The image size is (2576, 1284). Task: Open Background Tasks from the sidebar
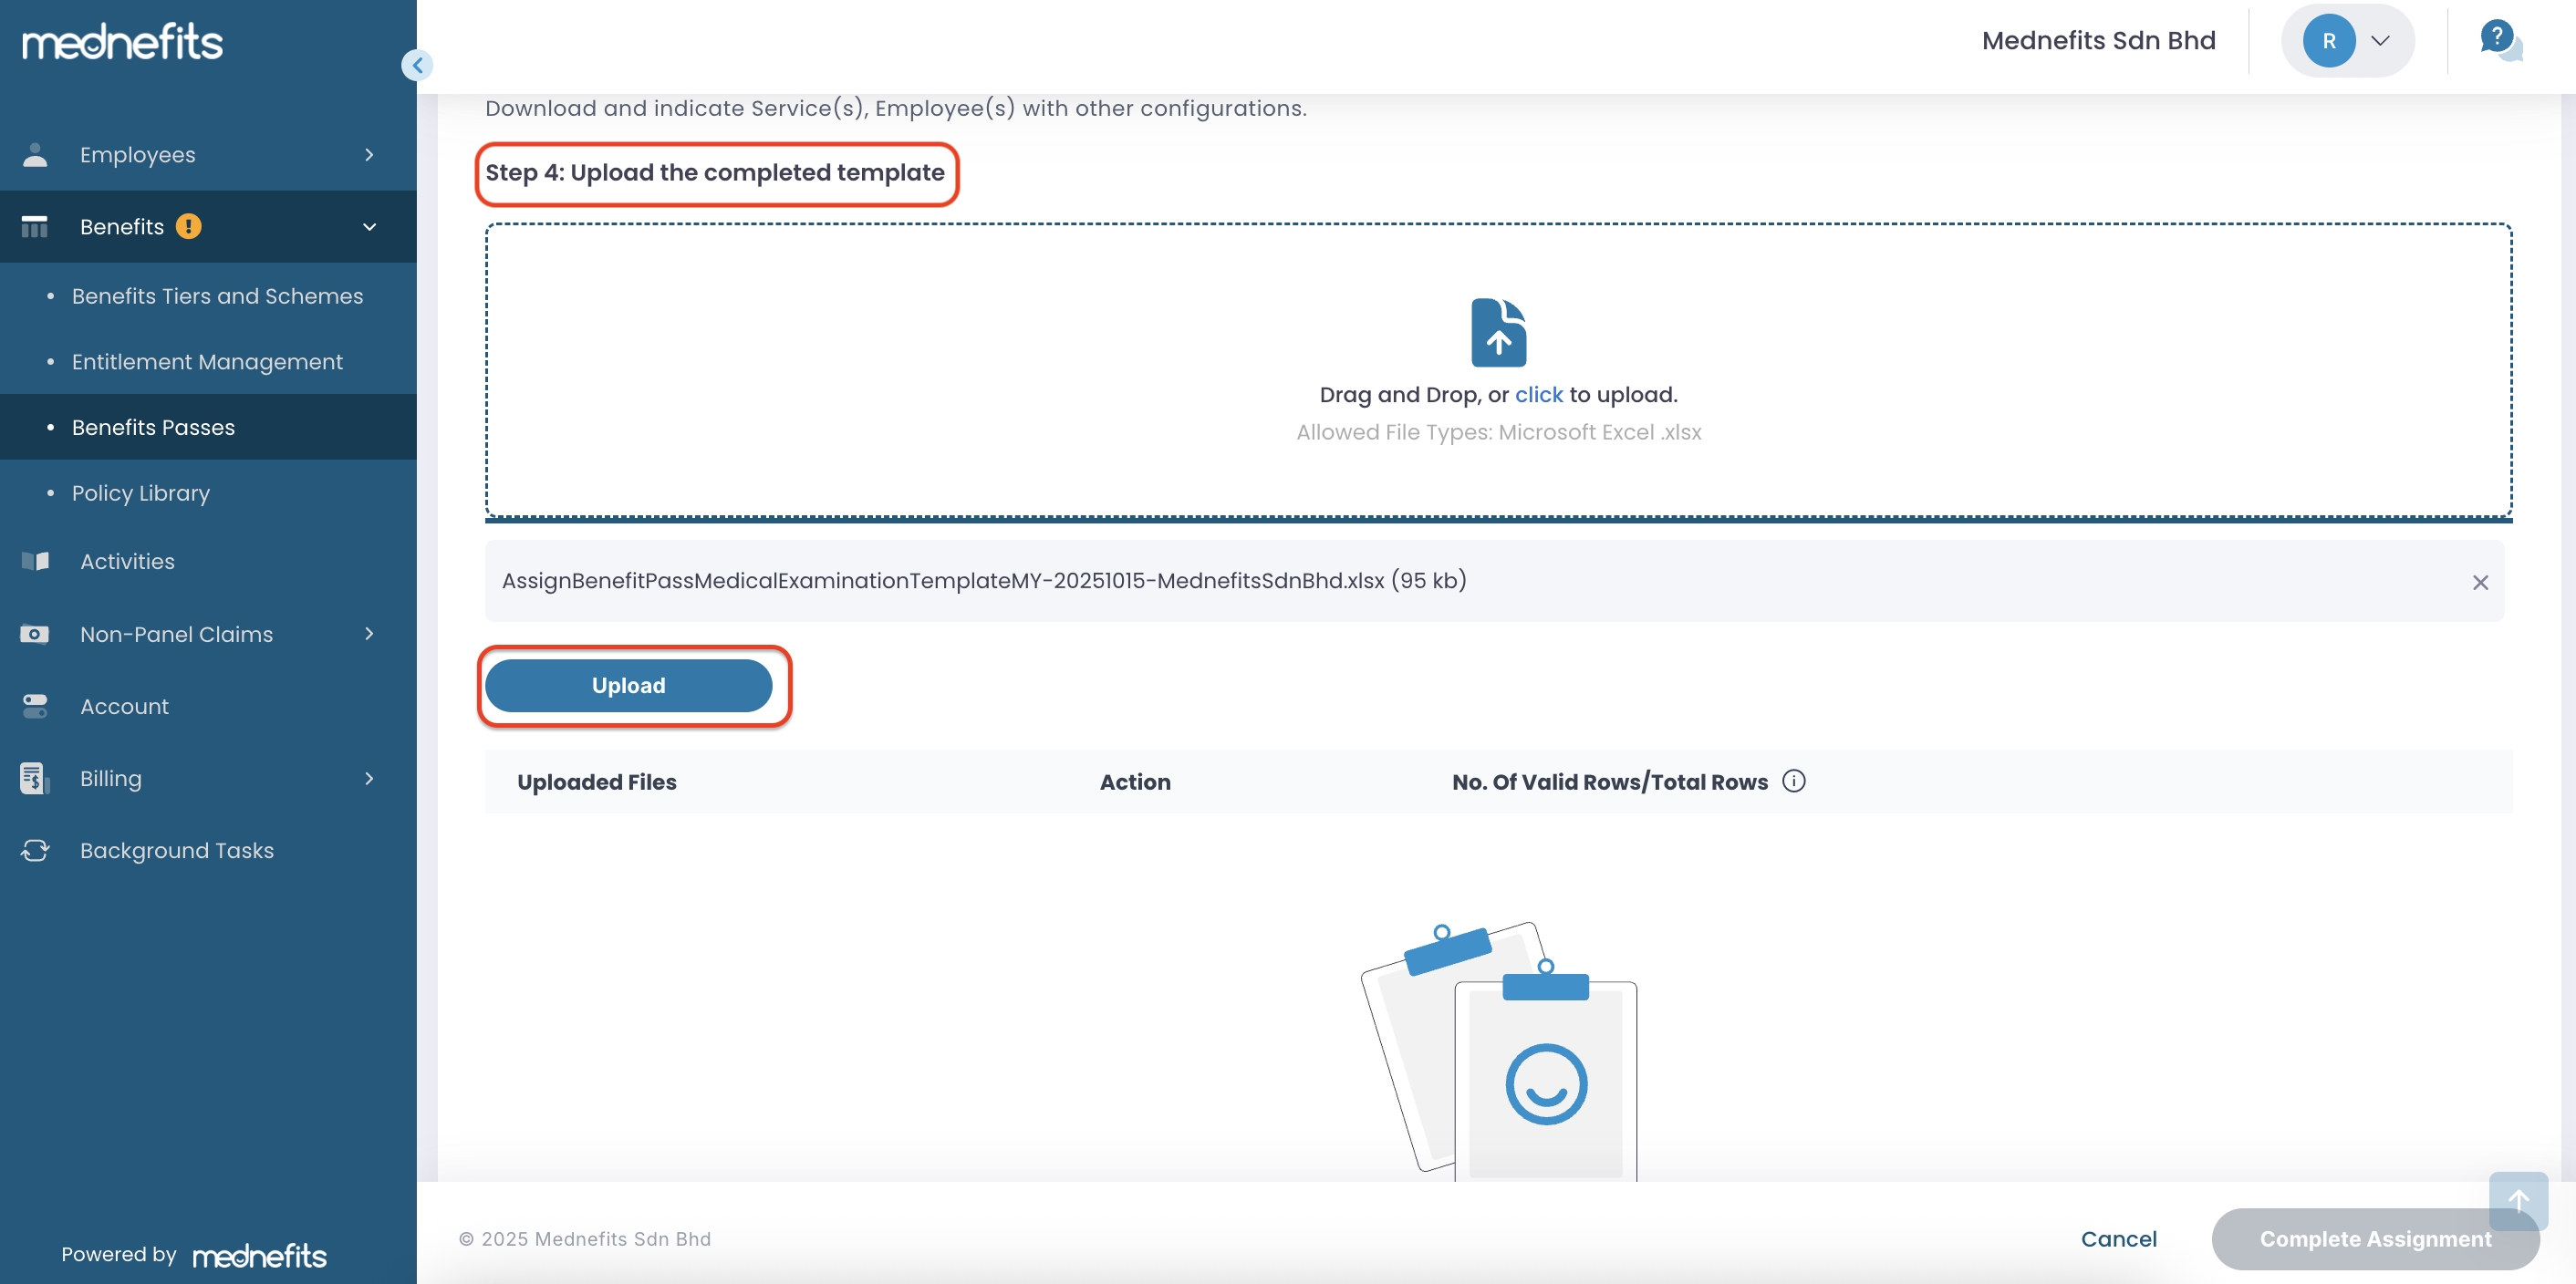(x=176, y=850)
